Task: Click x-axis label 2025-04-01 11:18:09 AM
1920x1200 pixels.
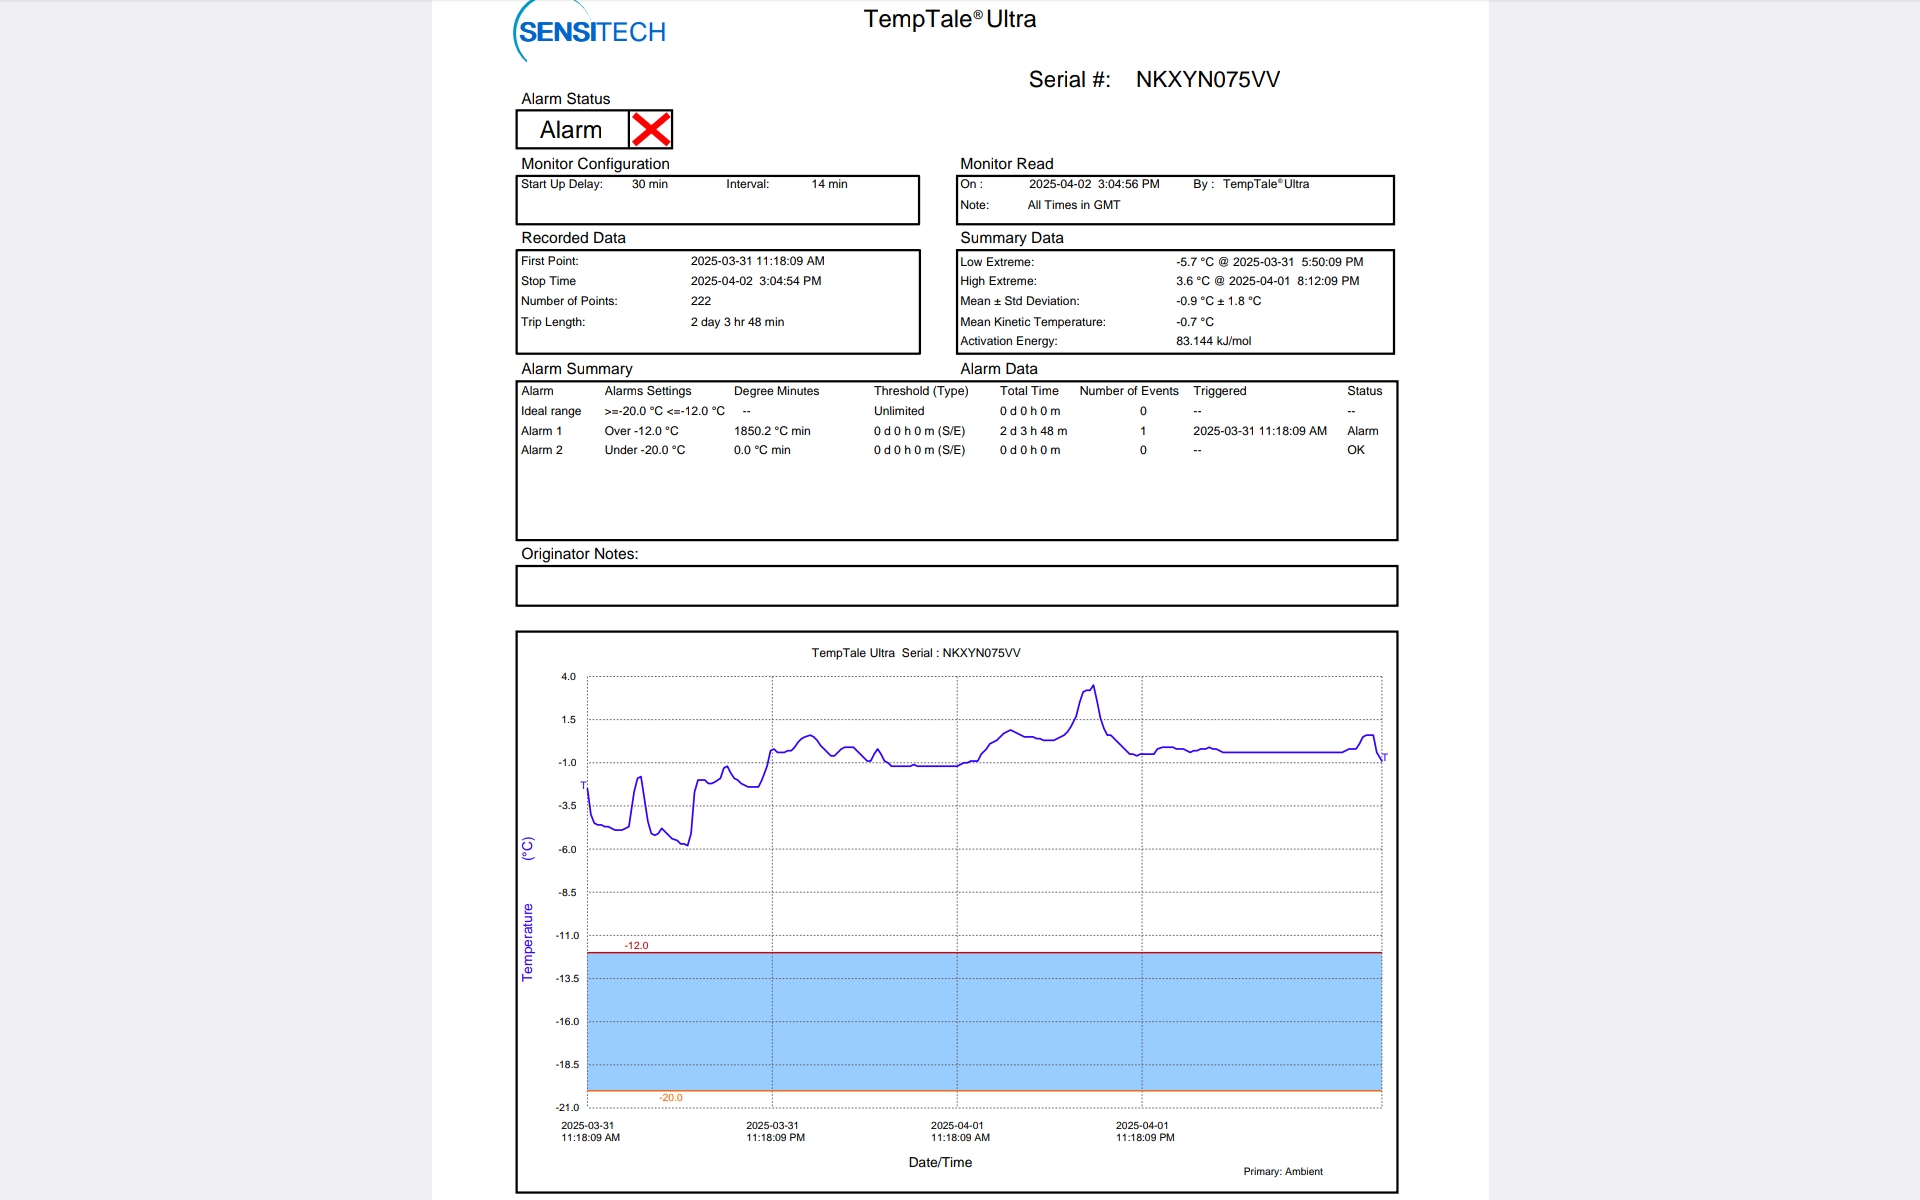Action: pyautogui.click(x=960, y=1132)
